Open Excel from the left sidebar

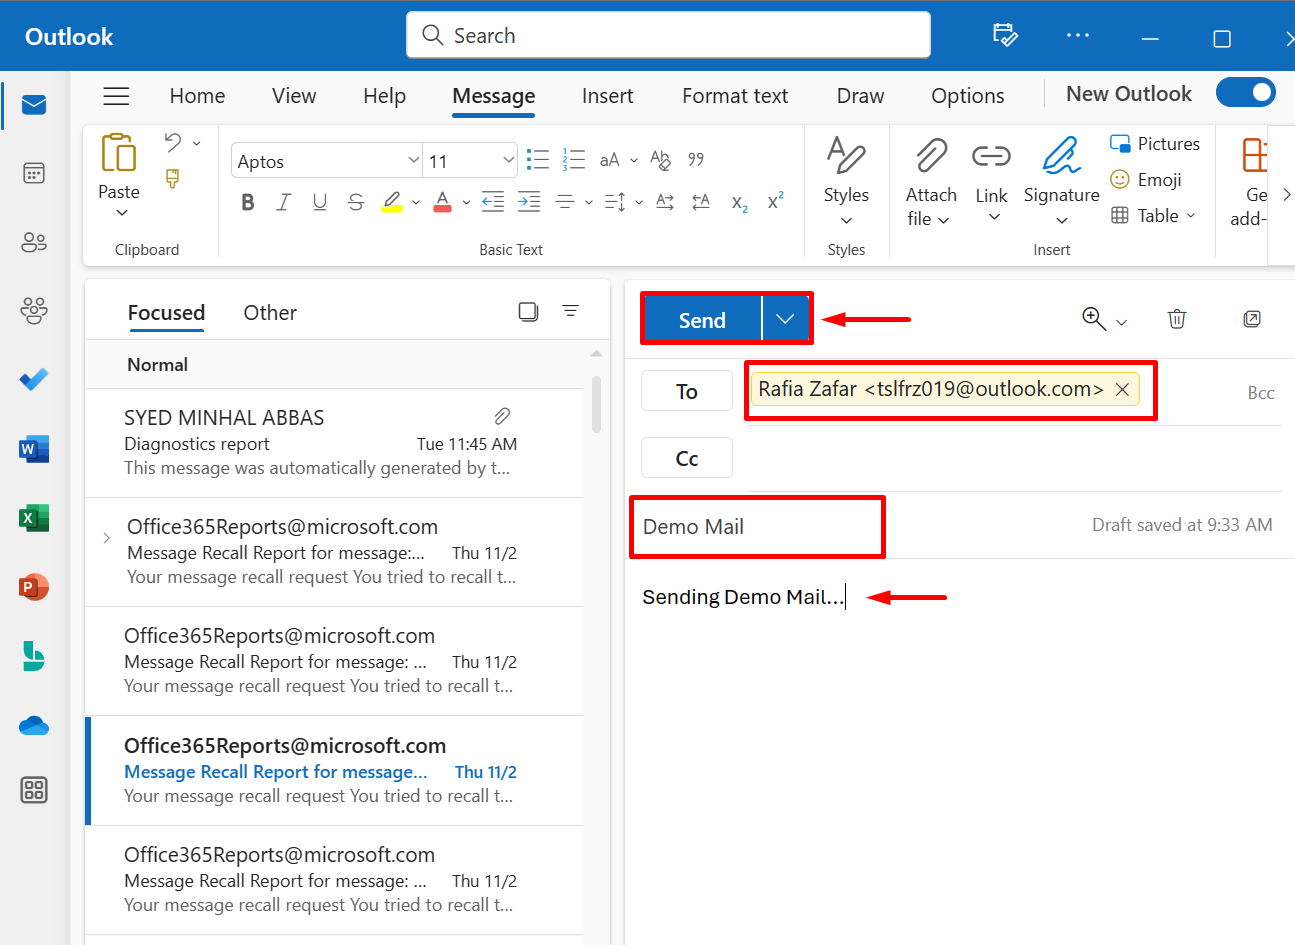(x=33, y=518)
